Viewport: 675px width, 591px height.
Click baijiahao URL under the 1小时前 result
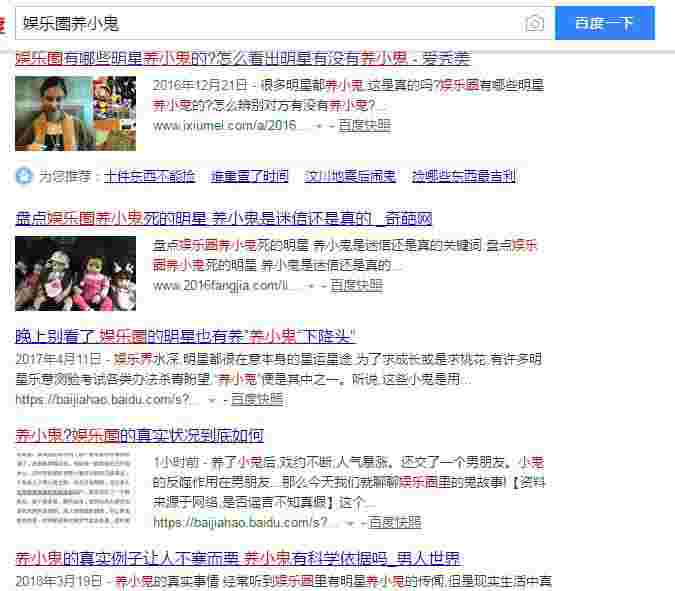pos(240,523)
